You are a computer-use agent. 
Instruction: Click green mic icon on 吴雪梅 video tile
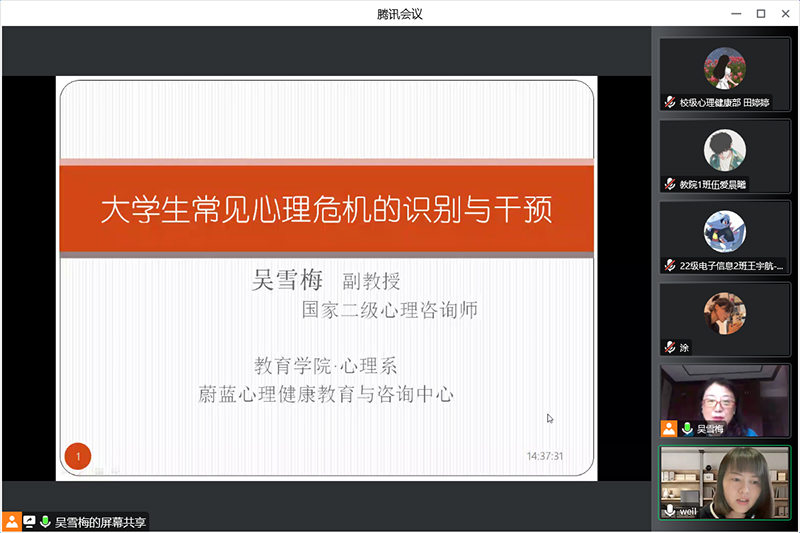point(687,428)
